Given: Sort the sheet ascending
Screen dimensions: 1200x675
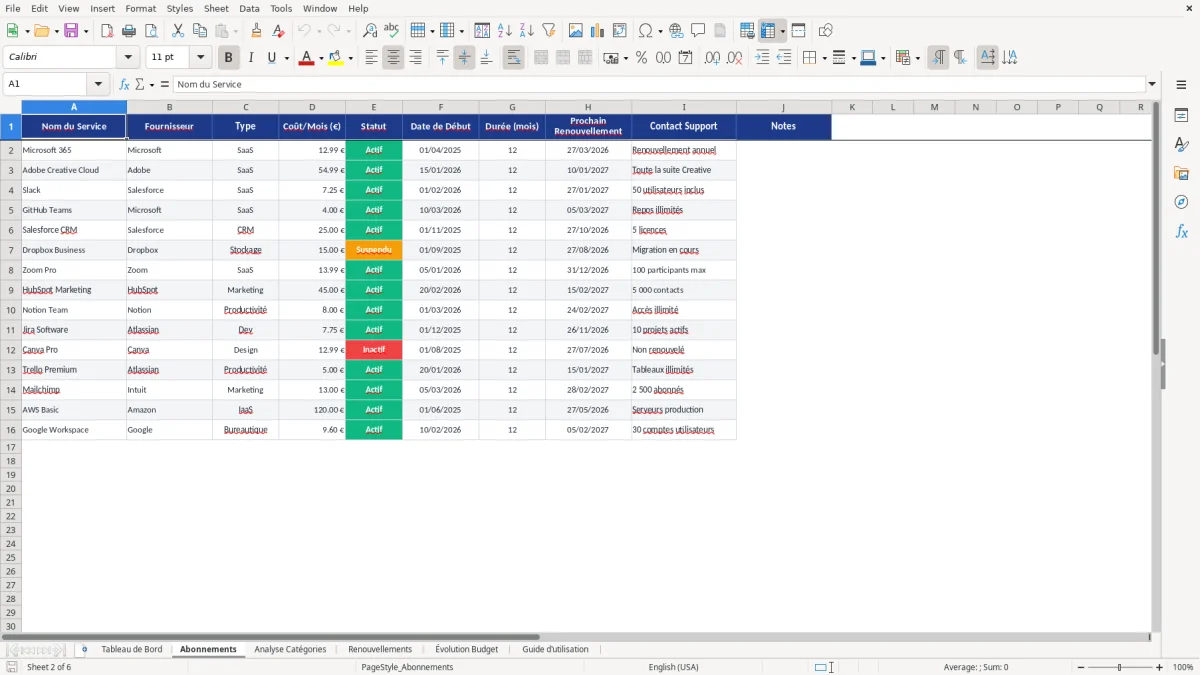Looking at the screenshot, I should pos(503,30).
